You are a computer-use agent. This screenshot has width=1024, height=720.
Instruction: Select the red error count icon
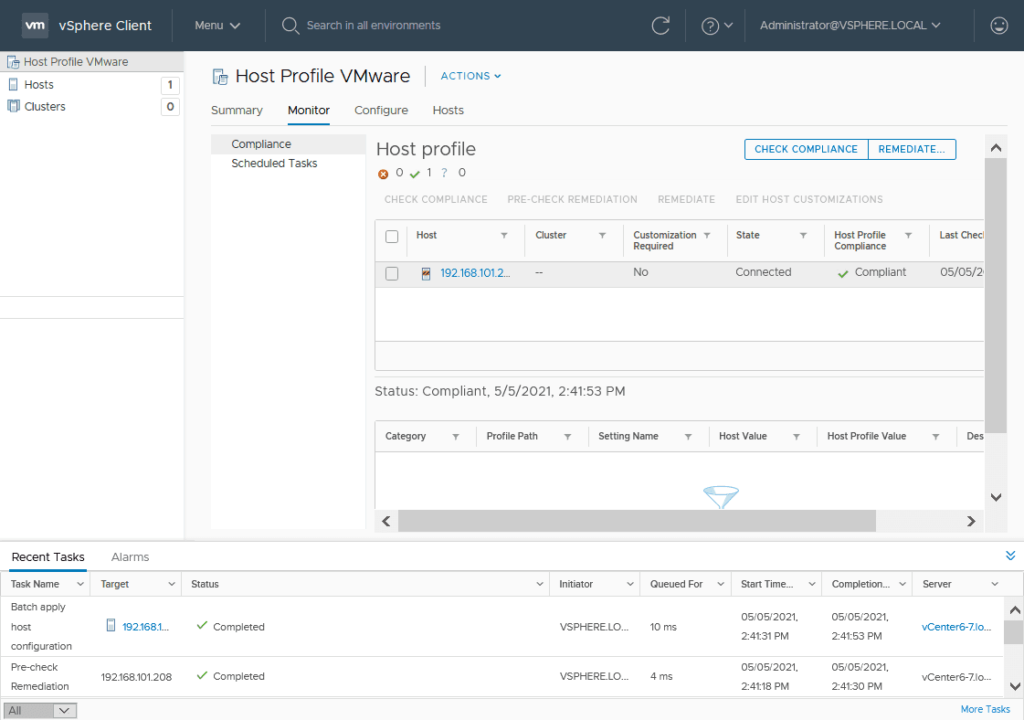pyautogui.click(x=384, y=172)
